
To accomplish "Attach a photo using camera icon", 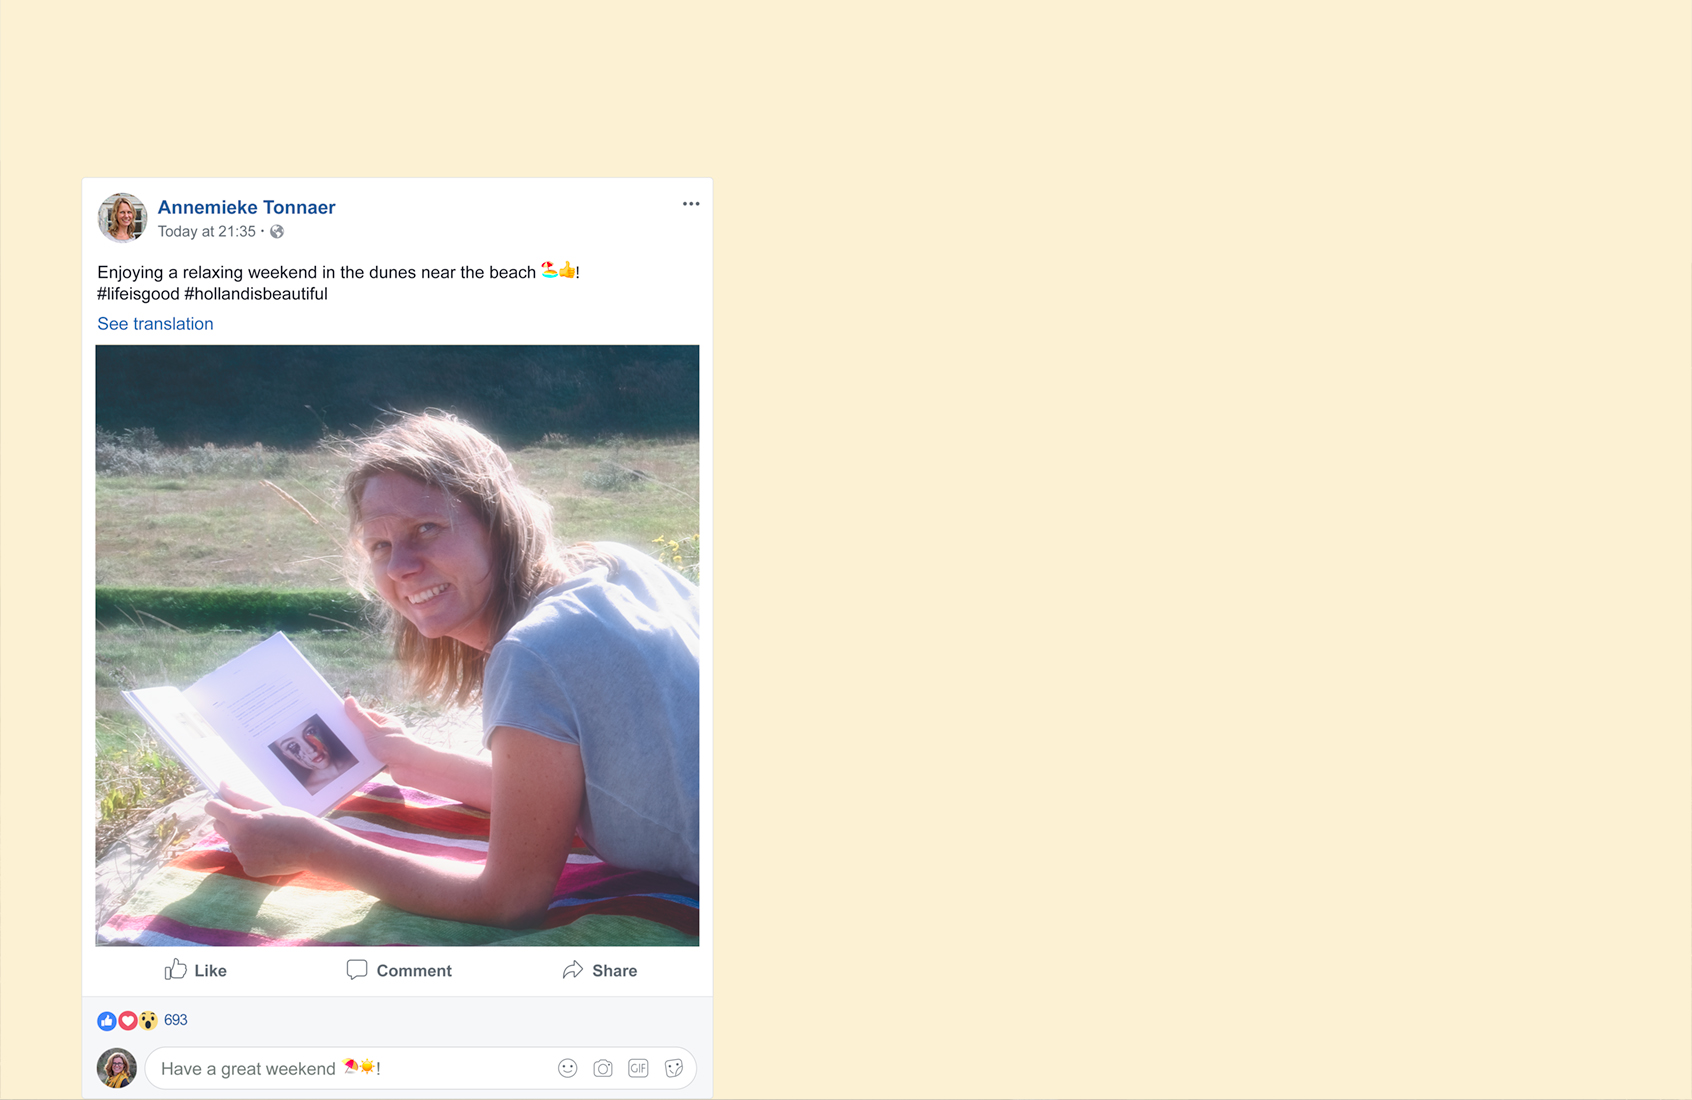I will [x=603, y=1068].
